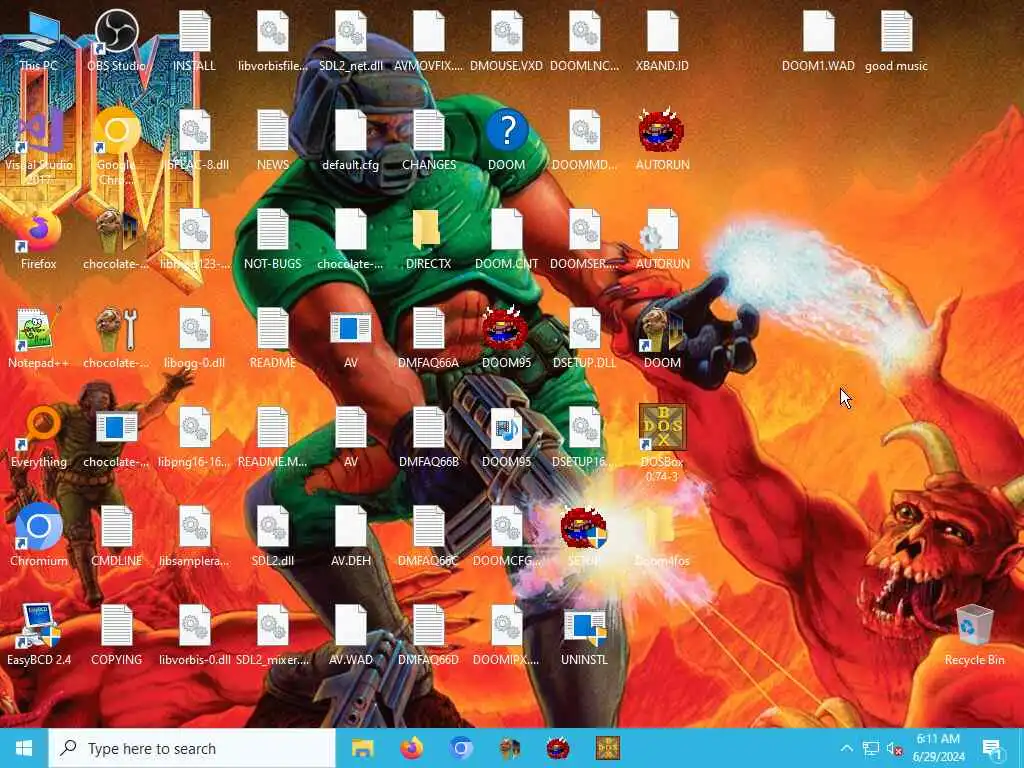1024x768 pixels.
Task: Select the libvorbis-0.dll file
Action: coord(195,635)
